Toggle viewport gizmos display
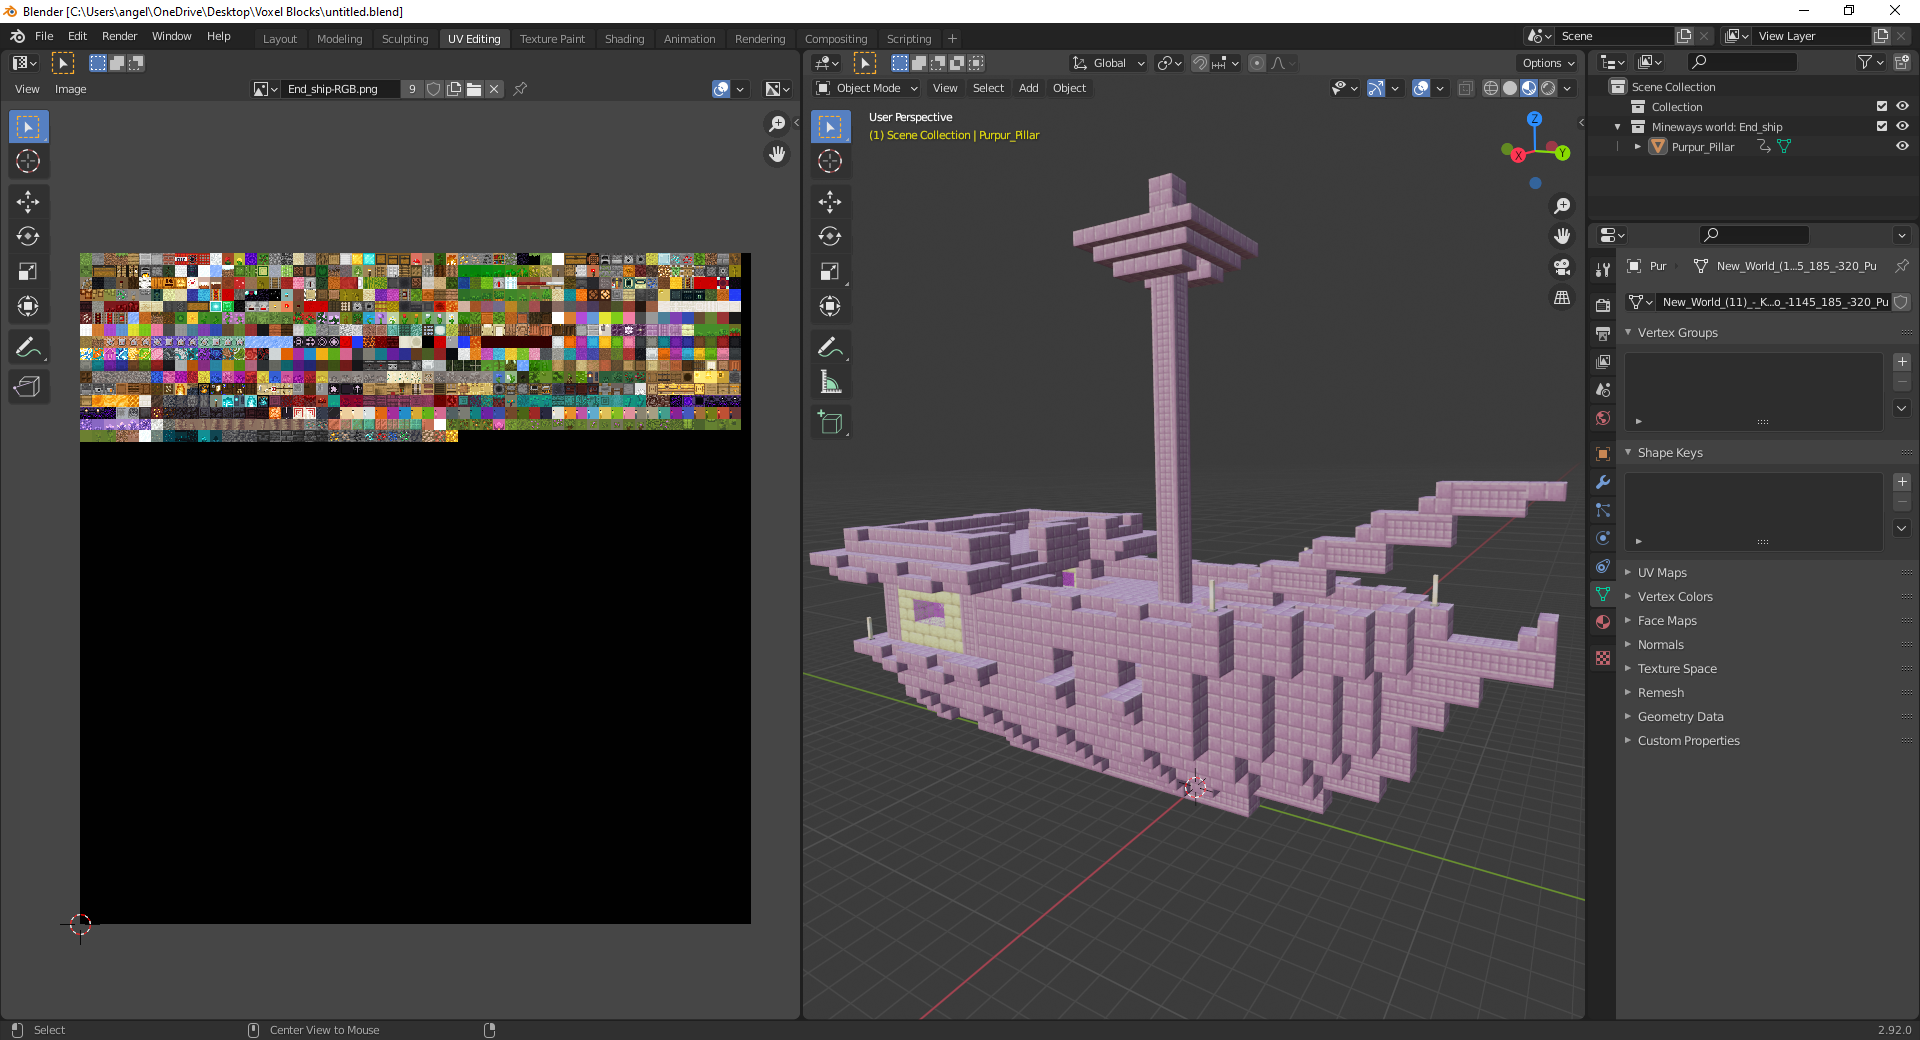 tap(1376, 88)
